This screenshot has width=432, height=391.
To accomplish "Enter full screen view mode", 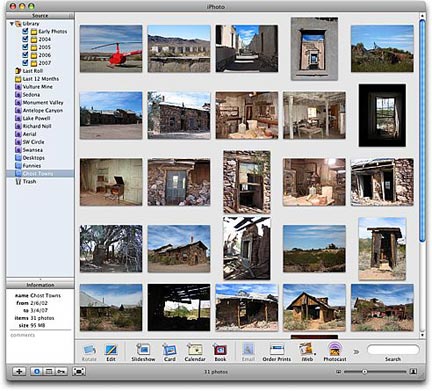I will pos(79,371).
